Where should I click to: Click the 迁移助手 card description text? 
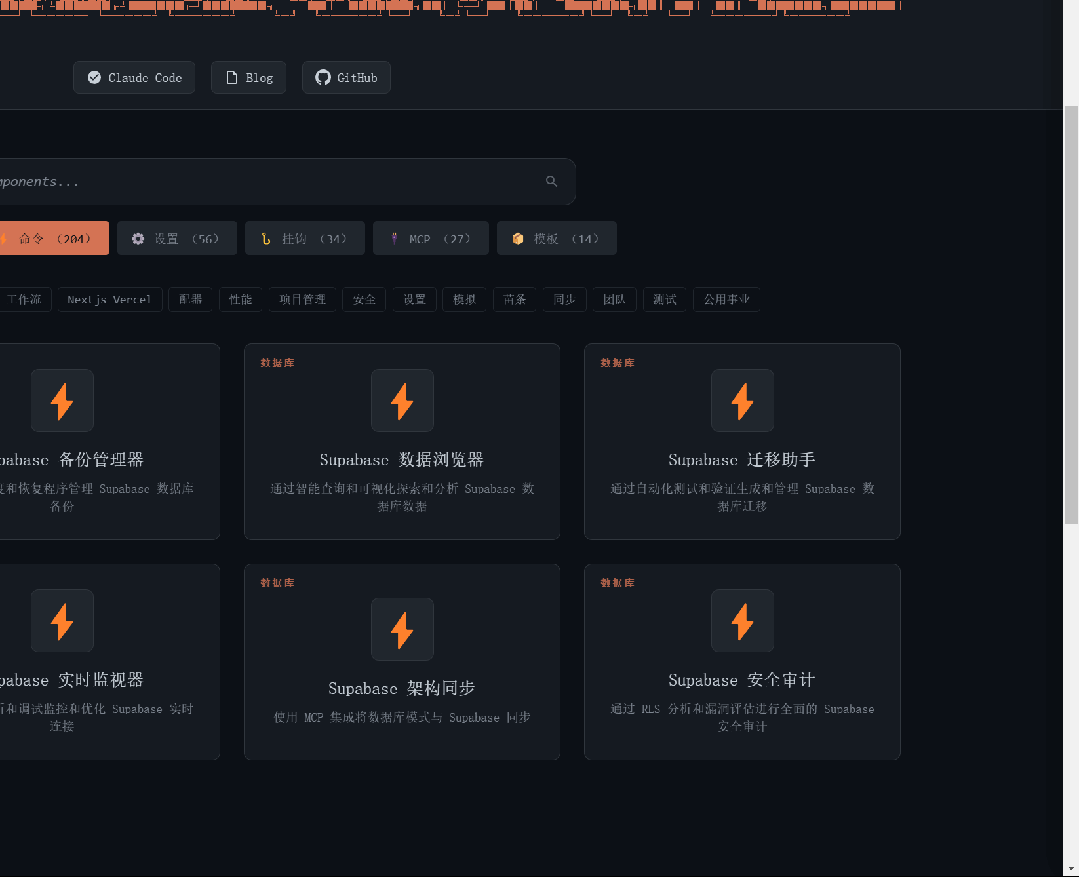742,497
